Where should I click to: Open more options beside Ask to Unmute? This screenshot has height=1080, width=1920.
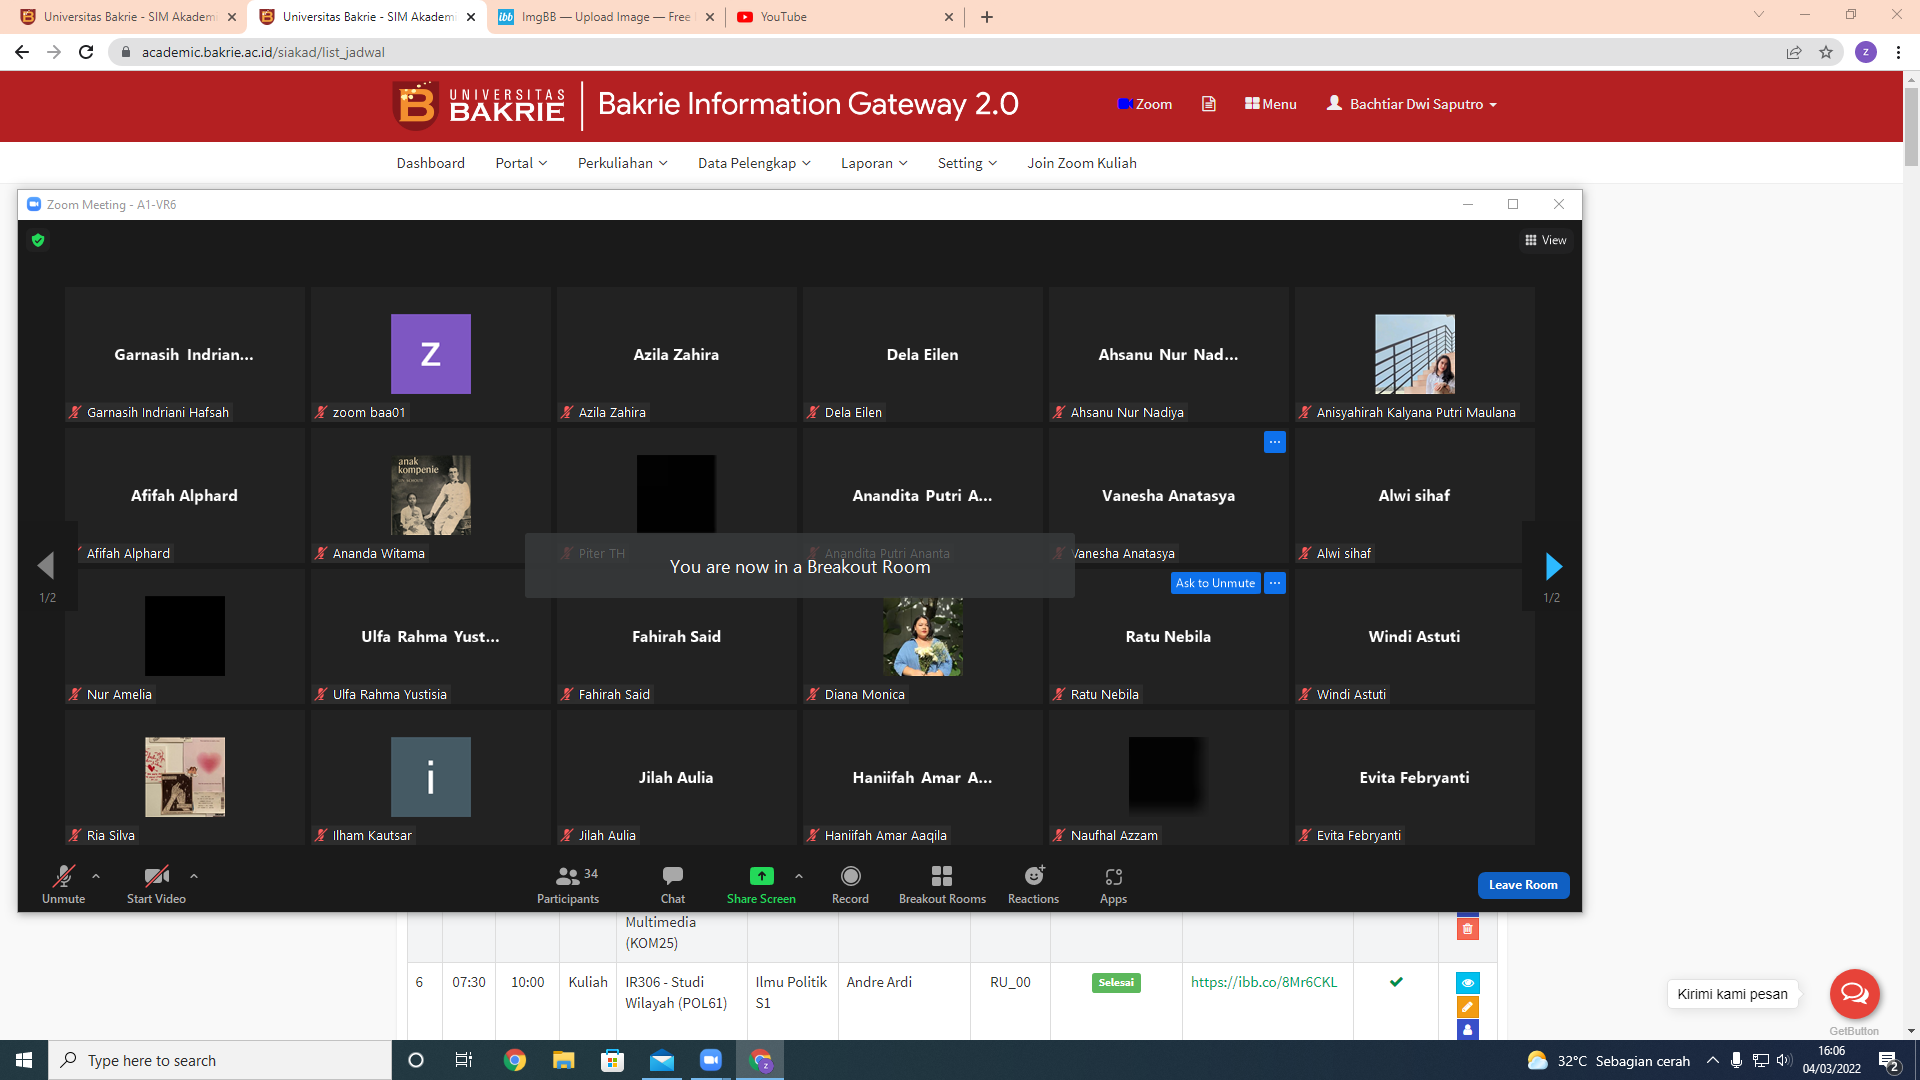1274,583
